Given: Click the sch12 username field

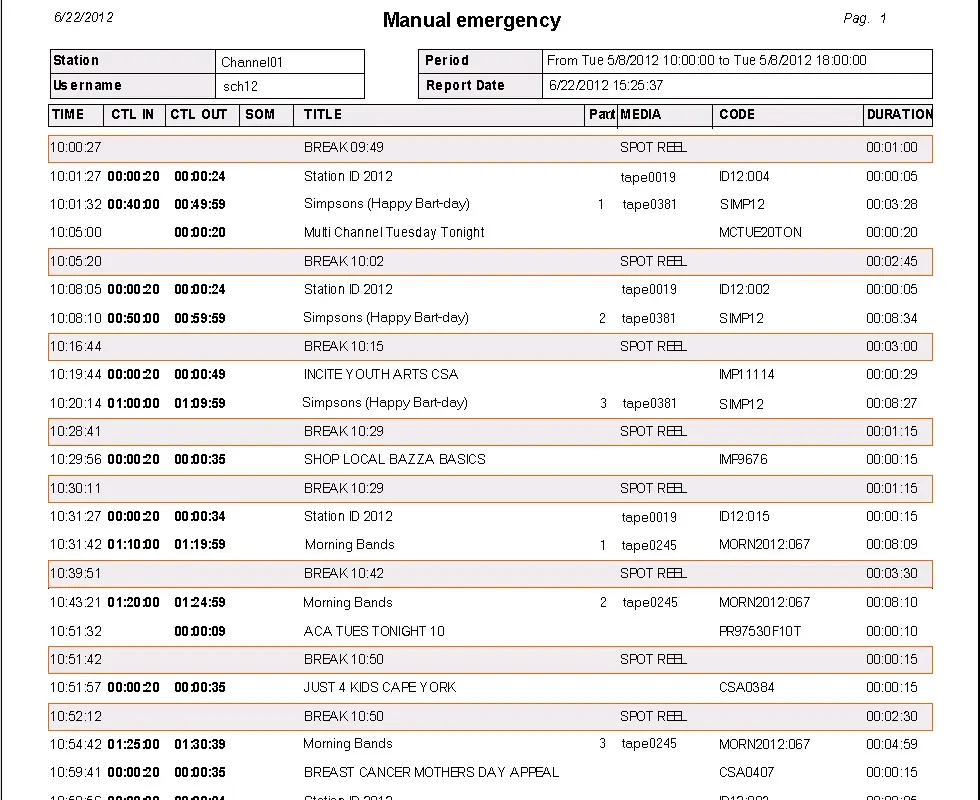Looking at the screenshot, I should pyautogui.click(x=289, y=86).
